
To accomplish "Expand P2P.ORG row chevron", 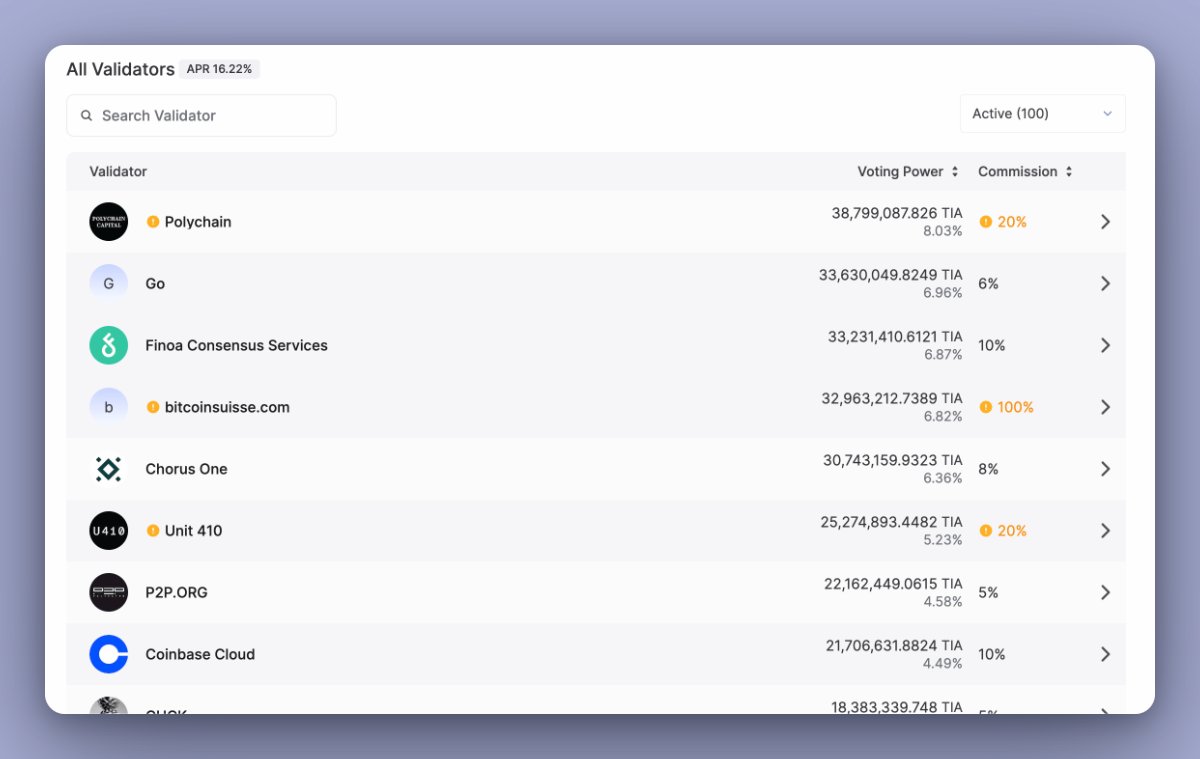I will tap(1105, 592).
